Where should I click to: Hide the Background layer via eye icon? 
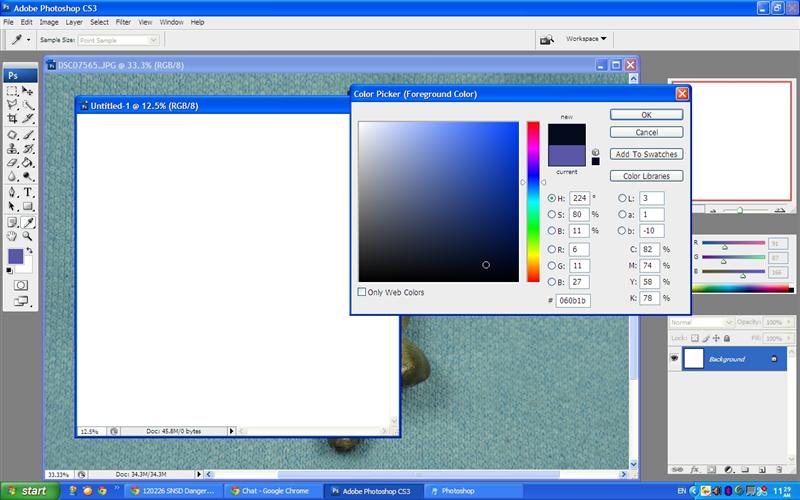pos(674,359)
